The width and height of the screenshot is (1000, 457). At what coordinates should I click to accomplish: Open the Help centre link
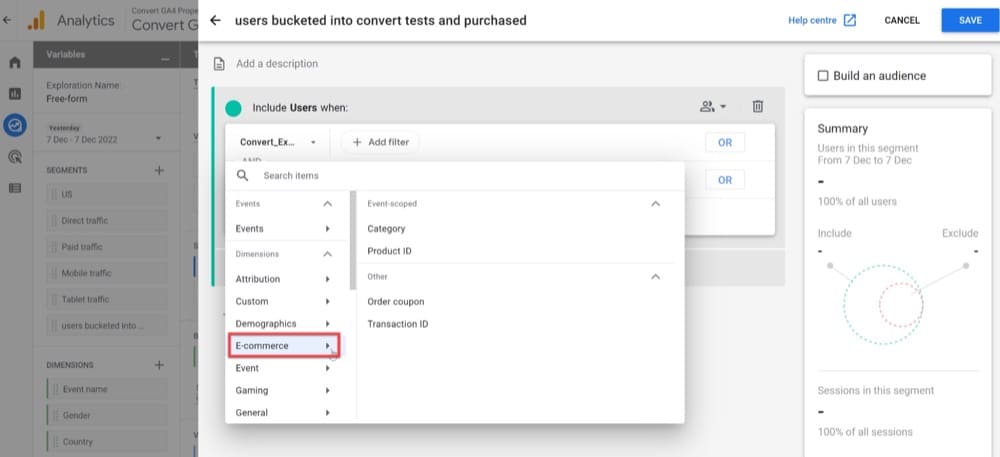(x=822, y=20)
